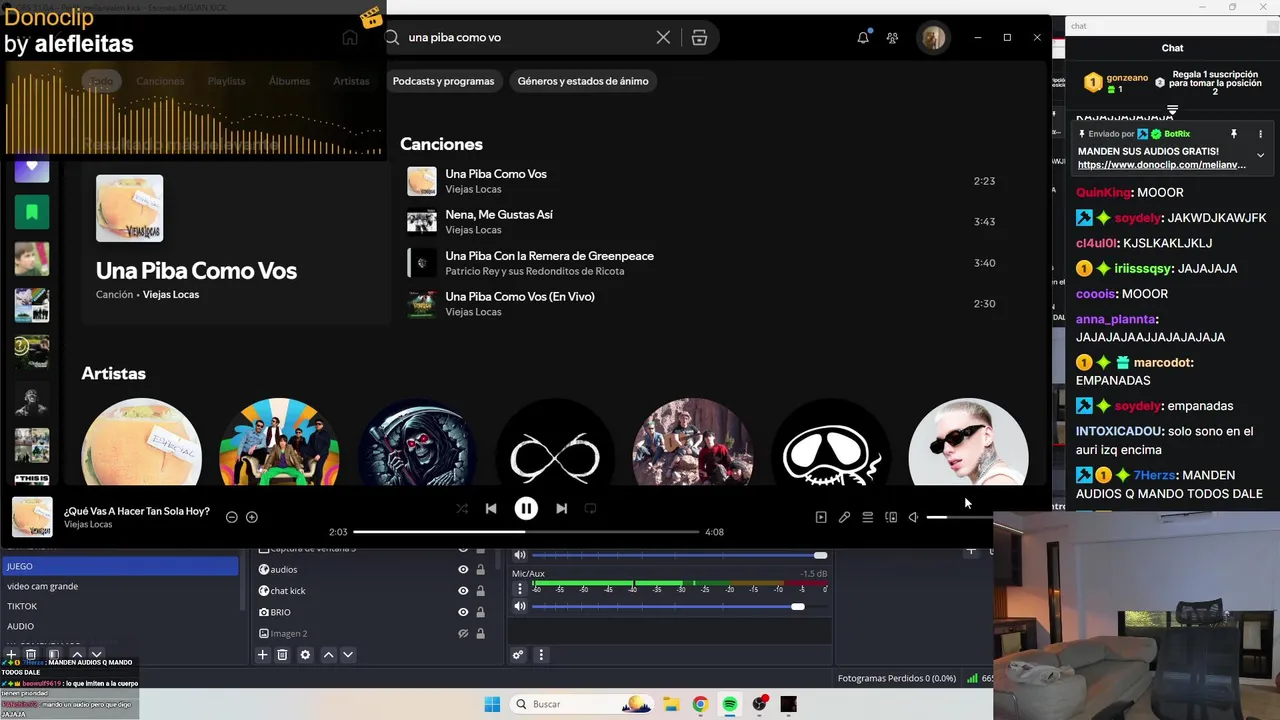Adjust the Spotify volume slider
This screenshot has width=1280, height=720.
point(960,517)
